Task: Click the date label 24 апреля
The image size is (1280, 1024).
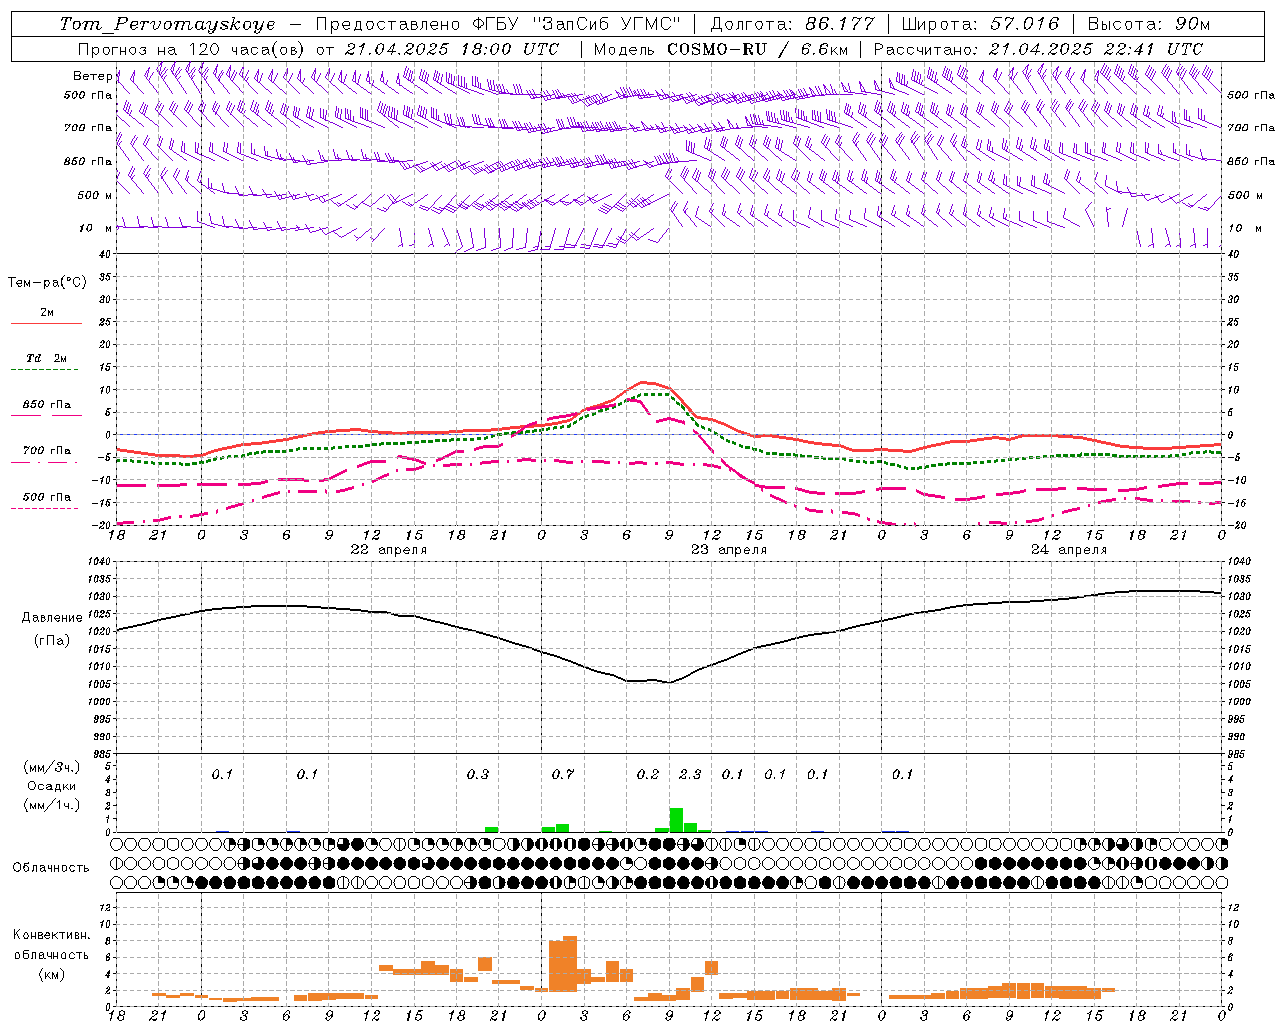Action: [1069, 550]
